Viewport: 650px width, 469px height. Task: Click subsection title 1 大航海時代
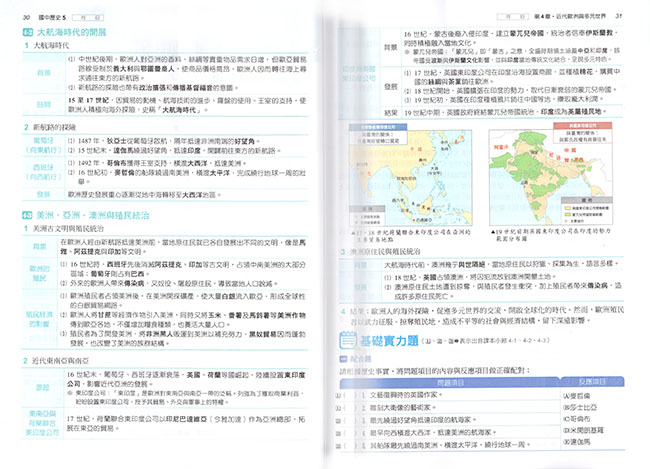tap(47, 45)
